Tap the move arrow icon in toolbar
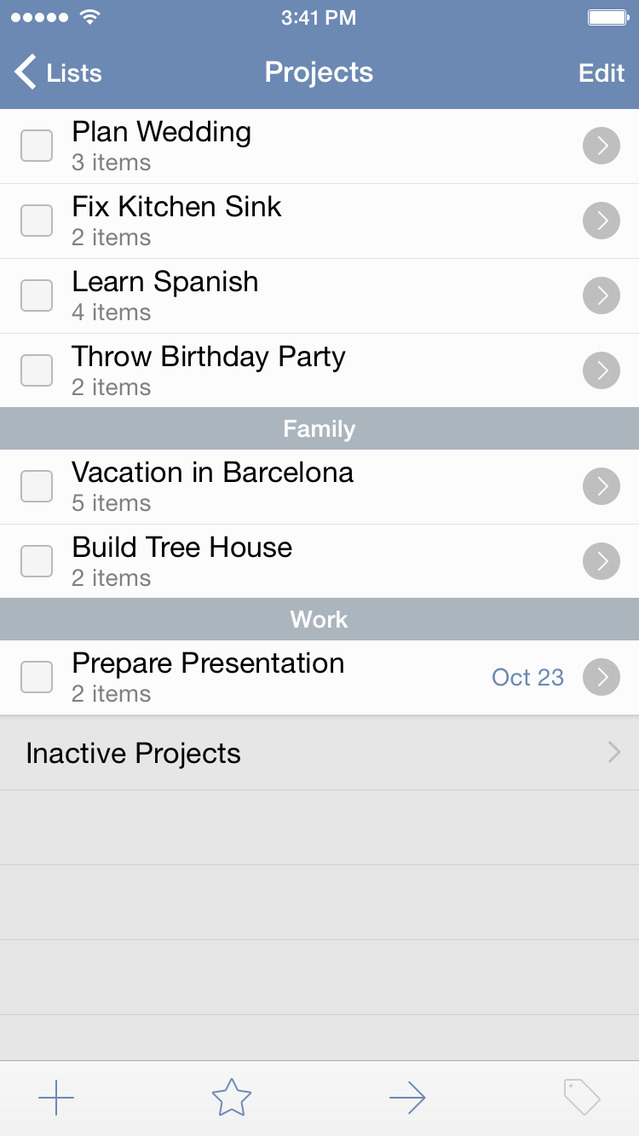 (407, 1098)
